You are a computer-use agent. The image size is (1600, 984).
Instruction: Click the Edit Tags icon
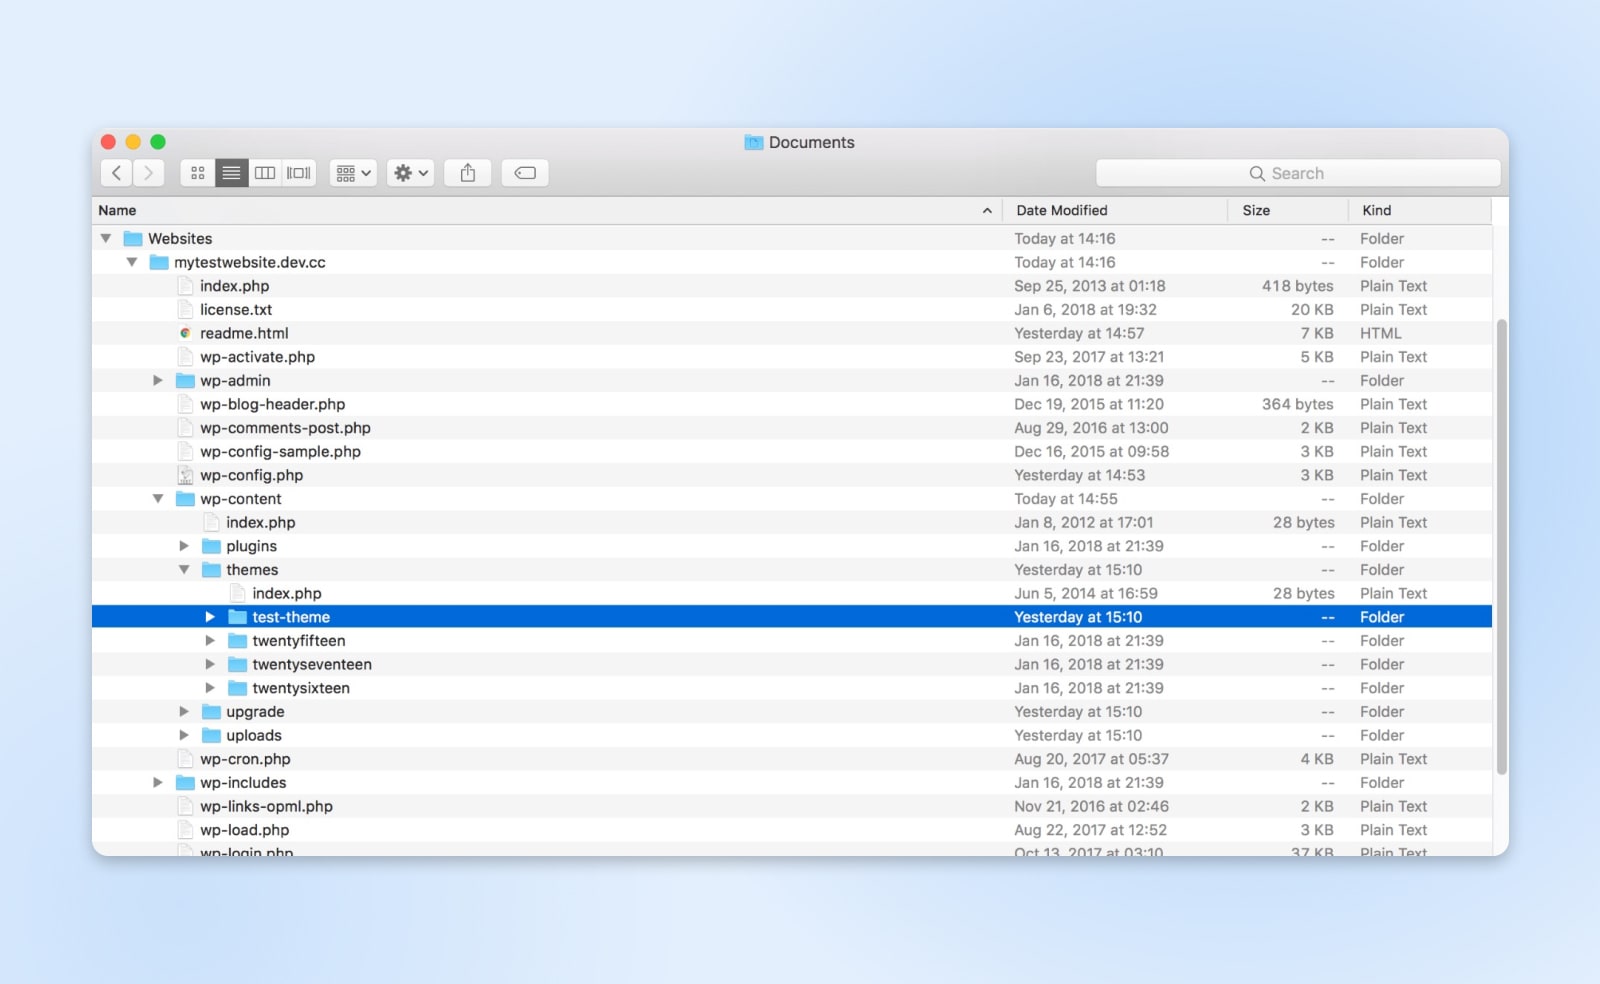525,172
